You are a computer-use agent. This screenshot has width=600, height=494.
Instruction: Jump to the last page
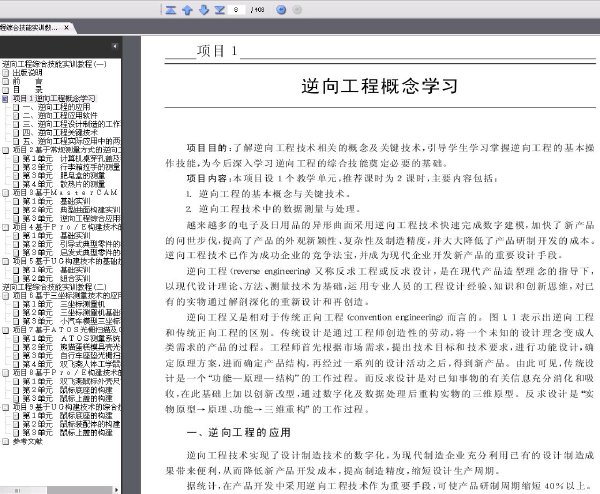coord(220,10)
